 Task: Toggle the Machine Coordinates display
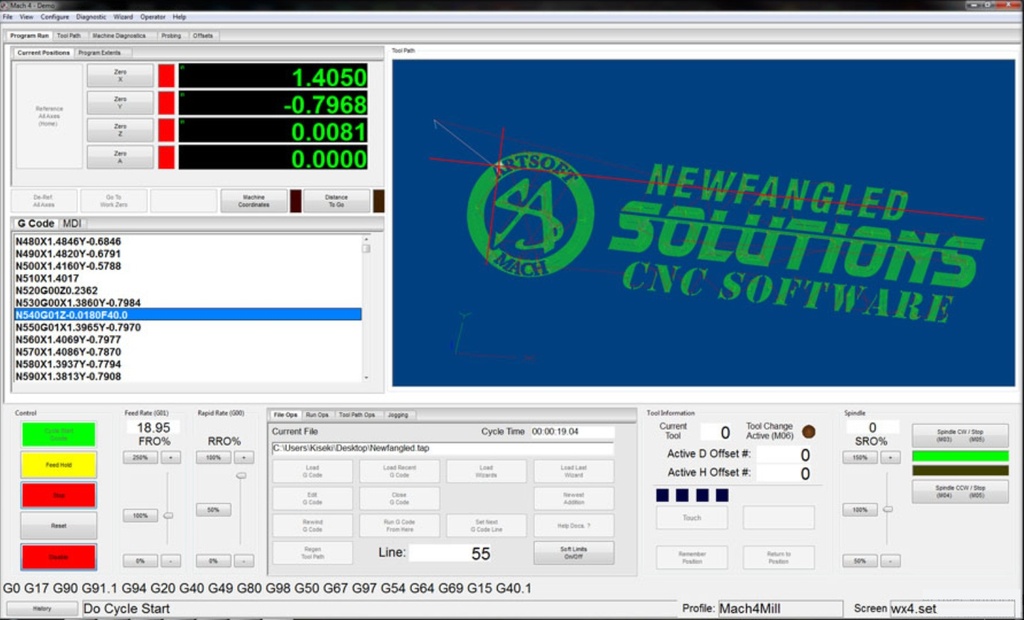[x=253, y=201]
